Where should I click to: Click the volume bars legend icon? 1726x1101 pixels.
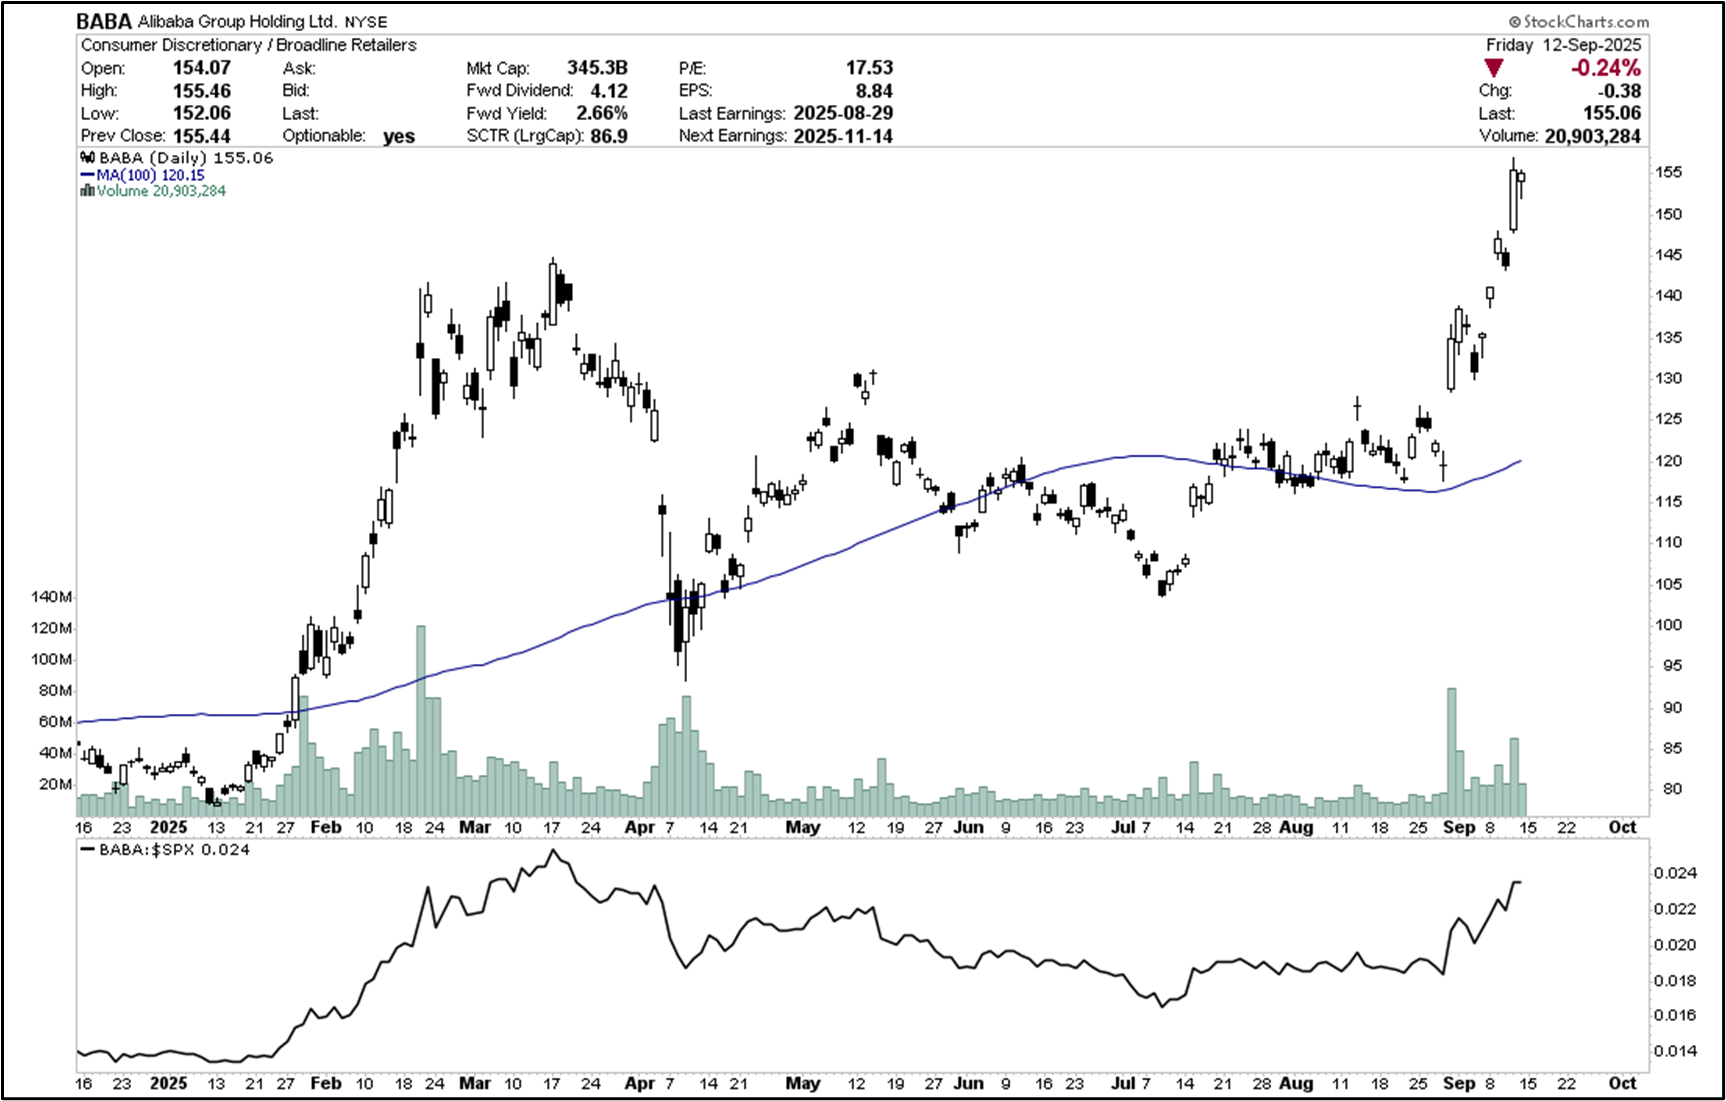88,190
